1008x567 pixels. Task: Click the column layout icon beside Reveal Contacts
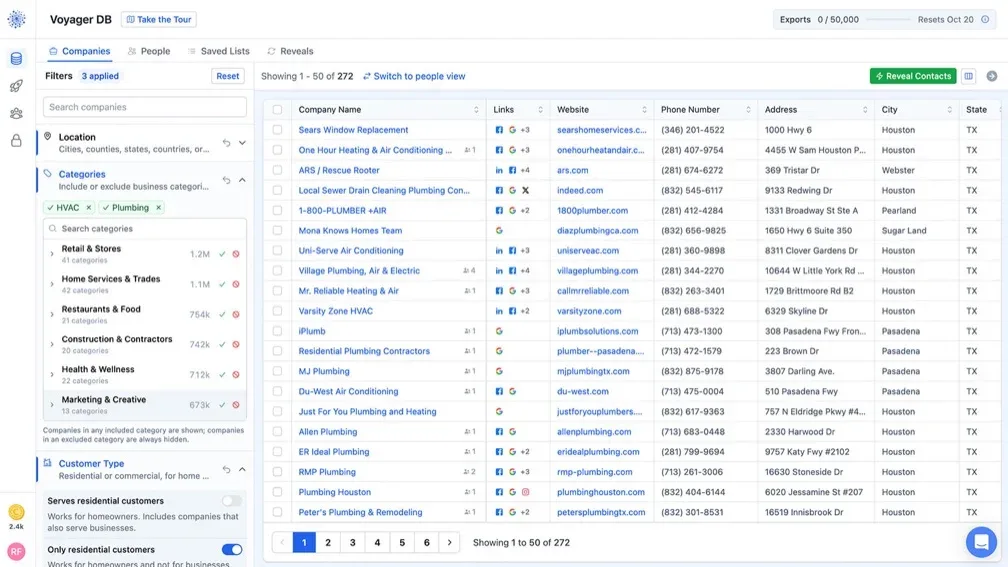(x=968, y=76)
